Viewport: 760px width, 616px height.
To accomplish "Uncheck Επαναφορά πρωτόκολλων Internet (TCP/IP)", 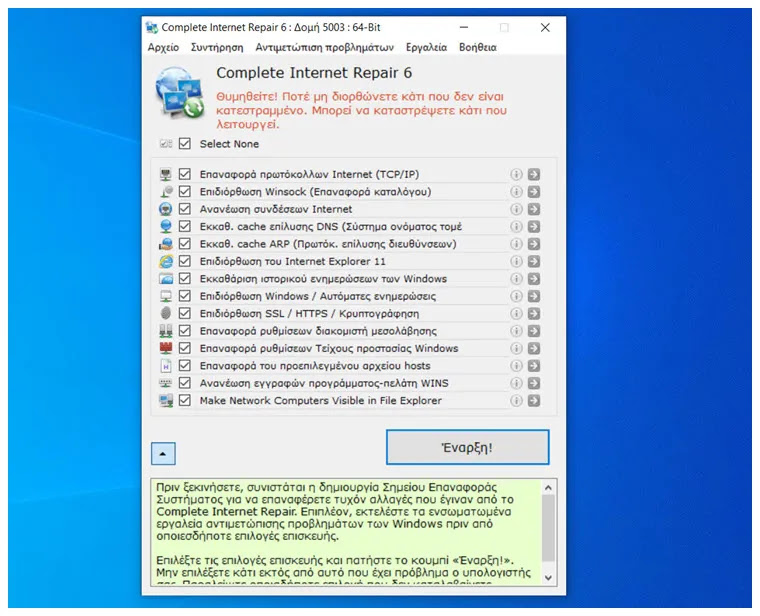I will click(x=185, y=174).
